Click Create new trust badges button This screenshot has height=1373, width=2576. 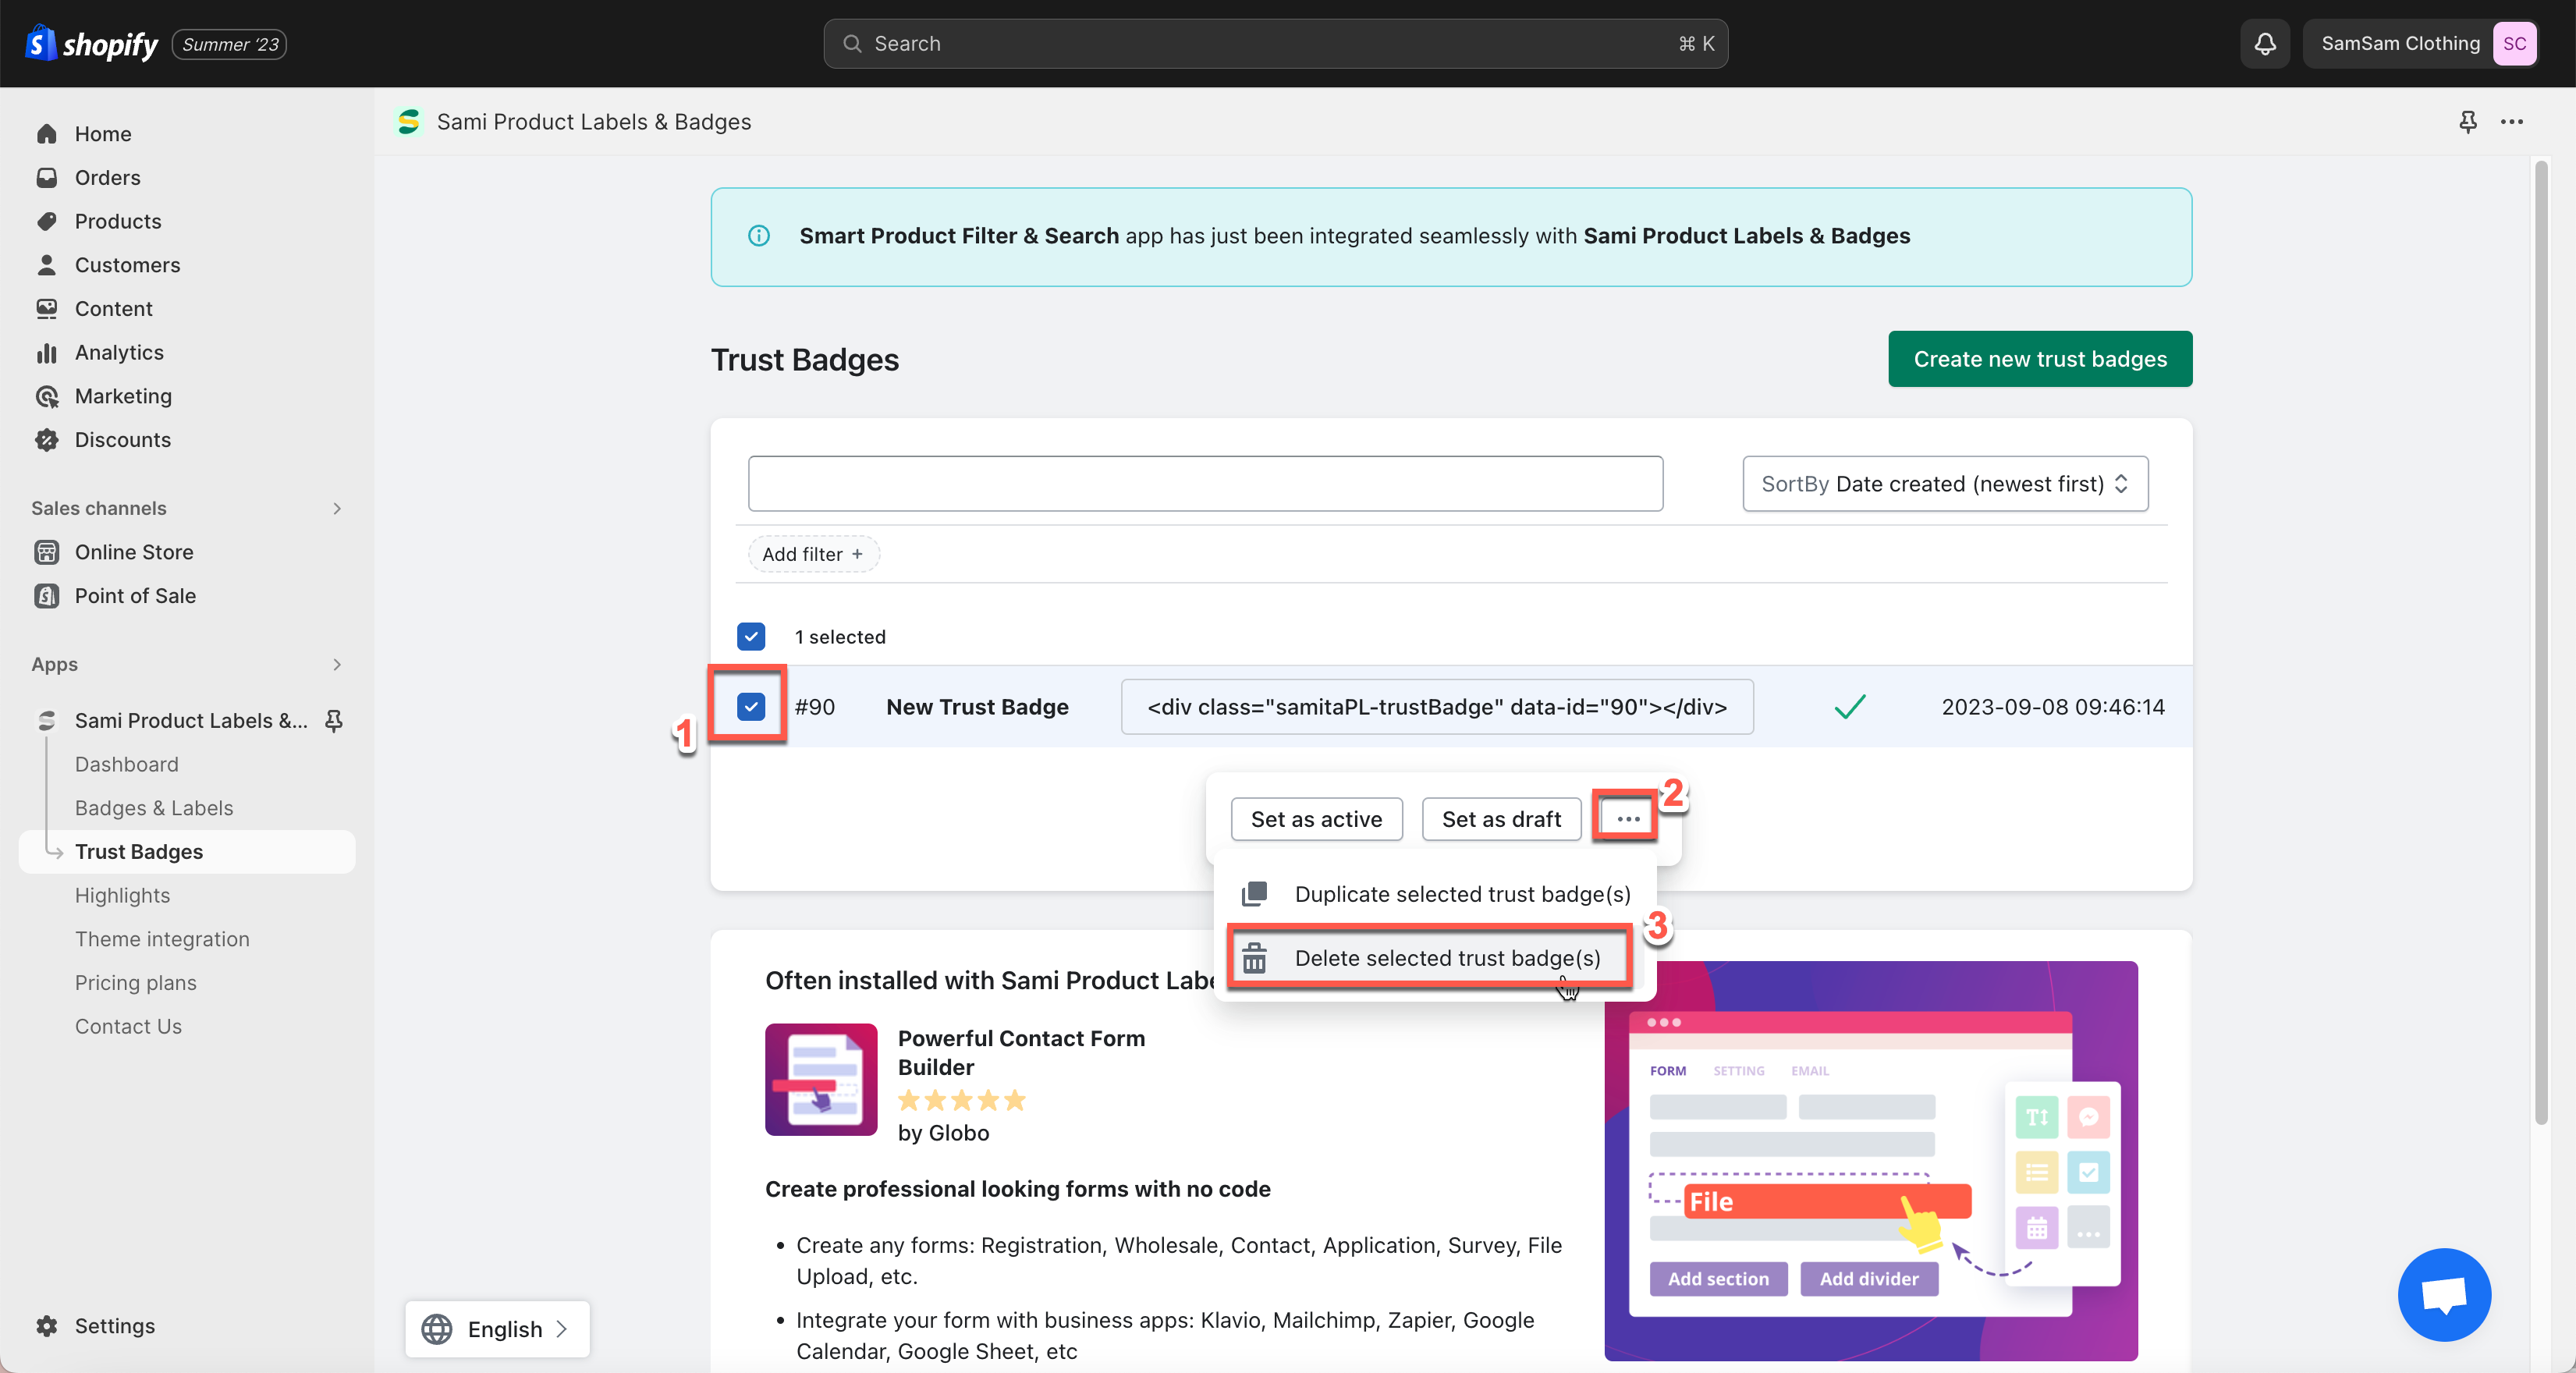2040,359
